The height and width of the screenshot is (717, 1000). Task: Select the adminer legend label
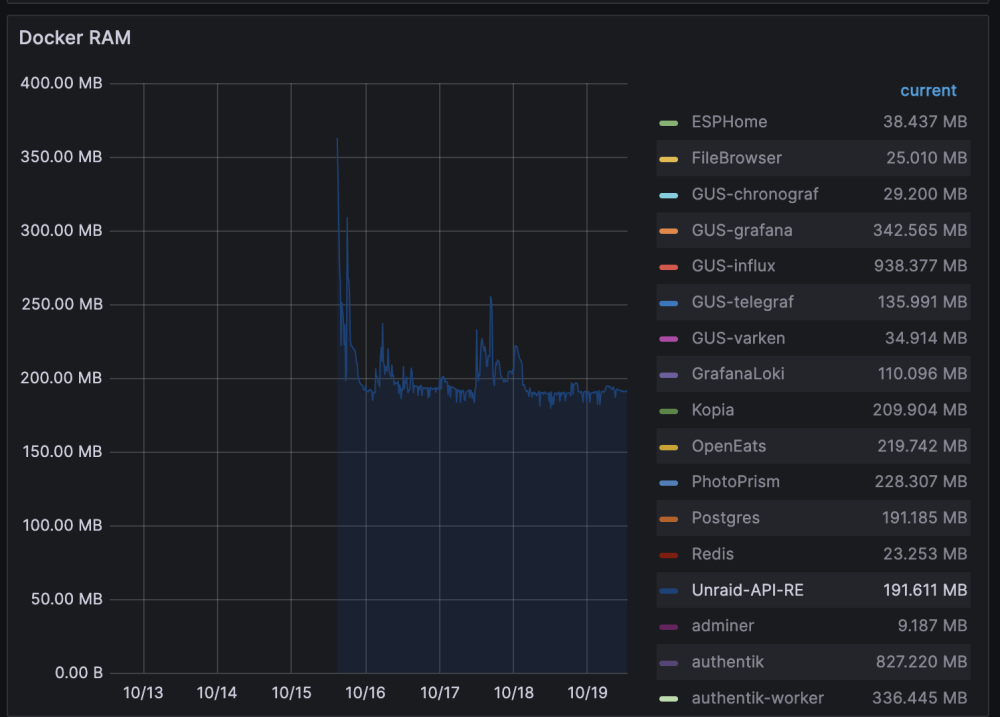723,626
